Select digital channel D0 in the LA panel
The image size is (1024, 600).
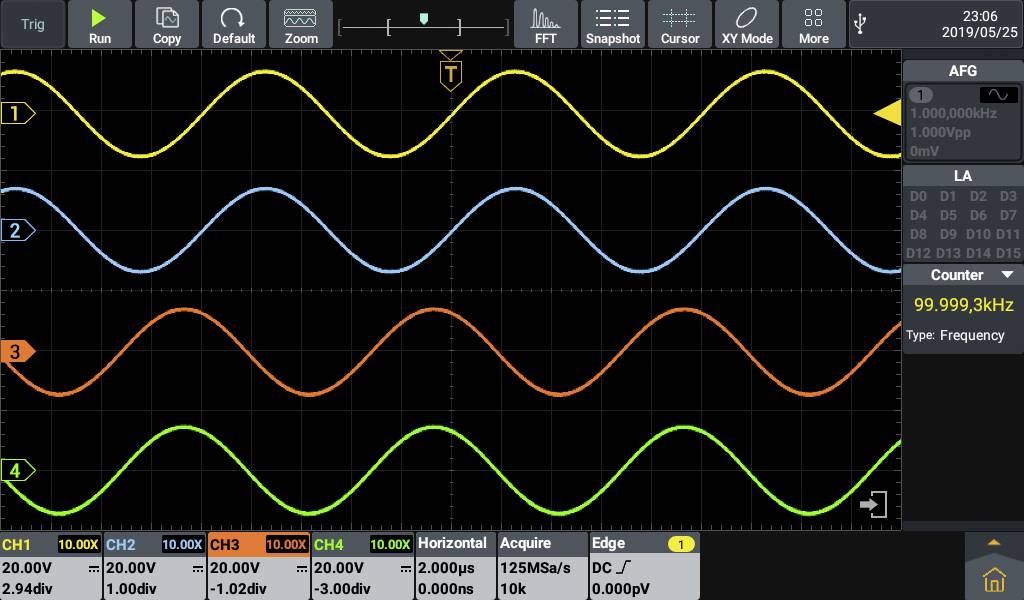(x=917, y=197)
